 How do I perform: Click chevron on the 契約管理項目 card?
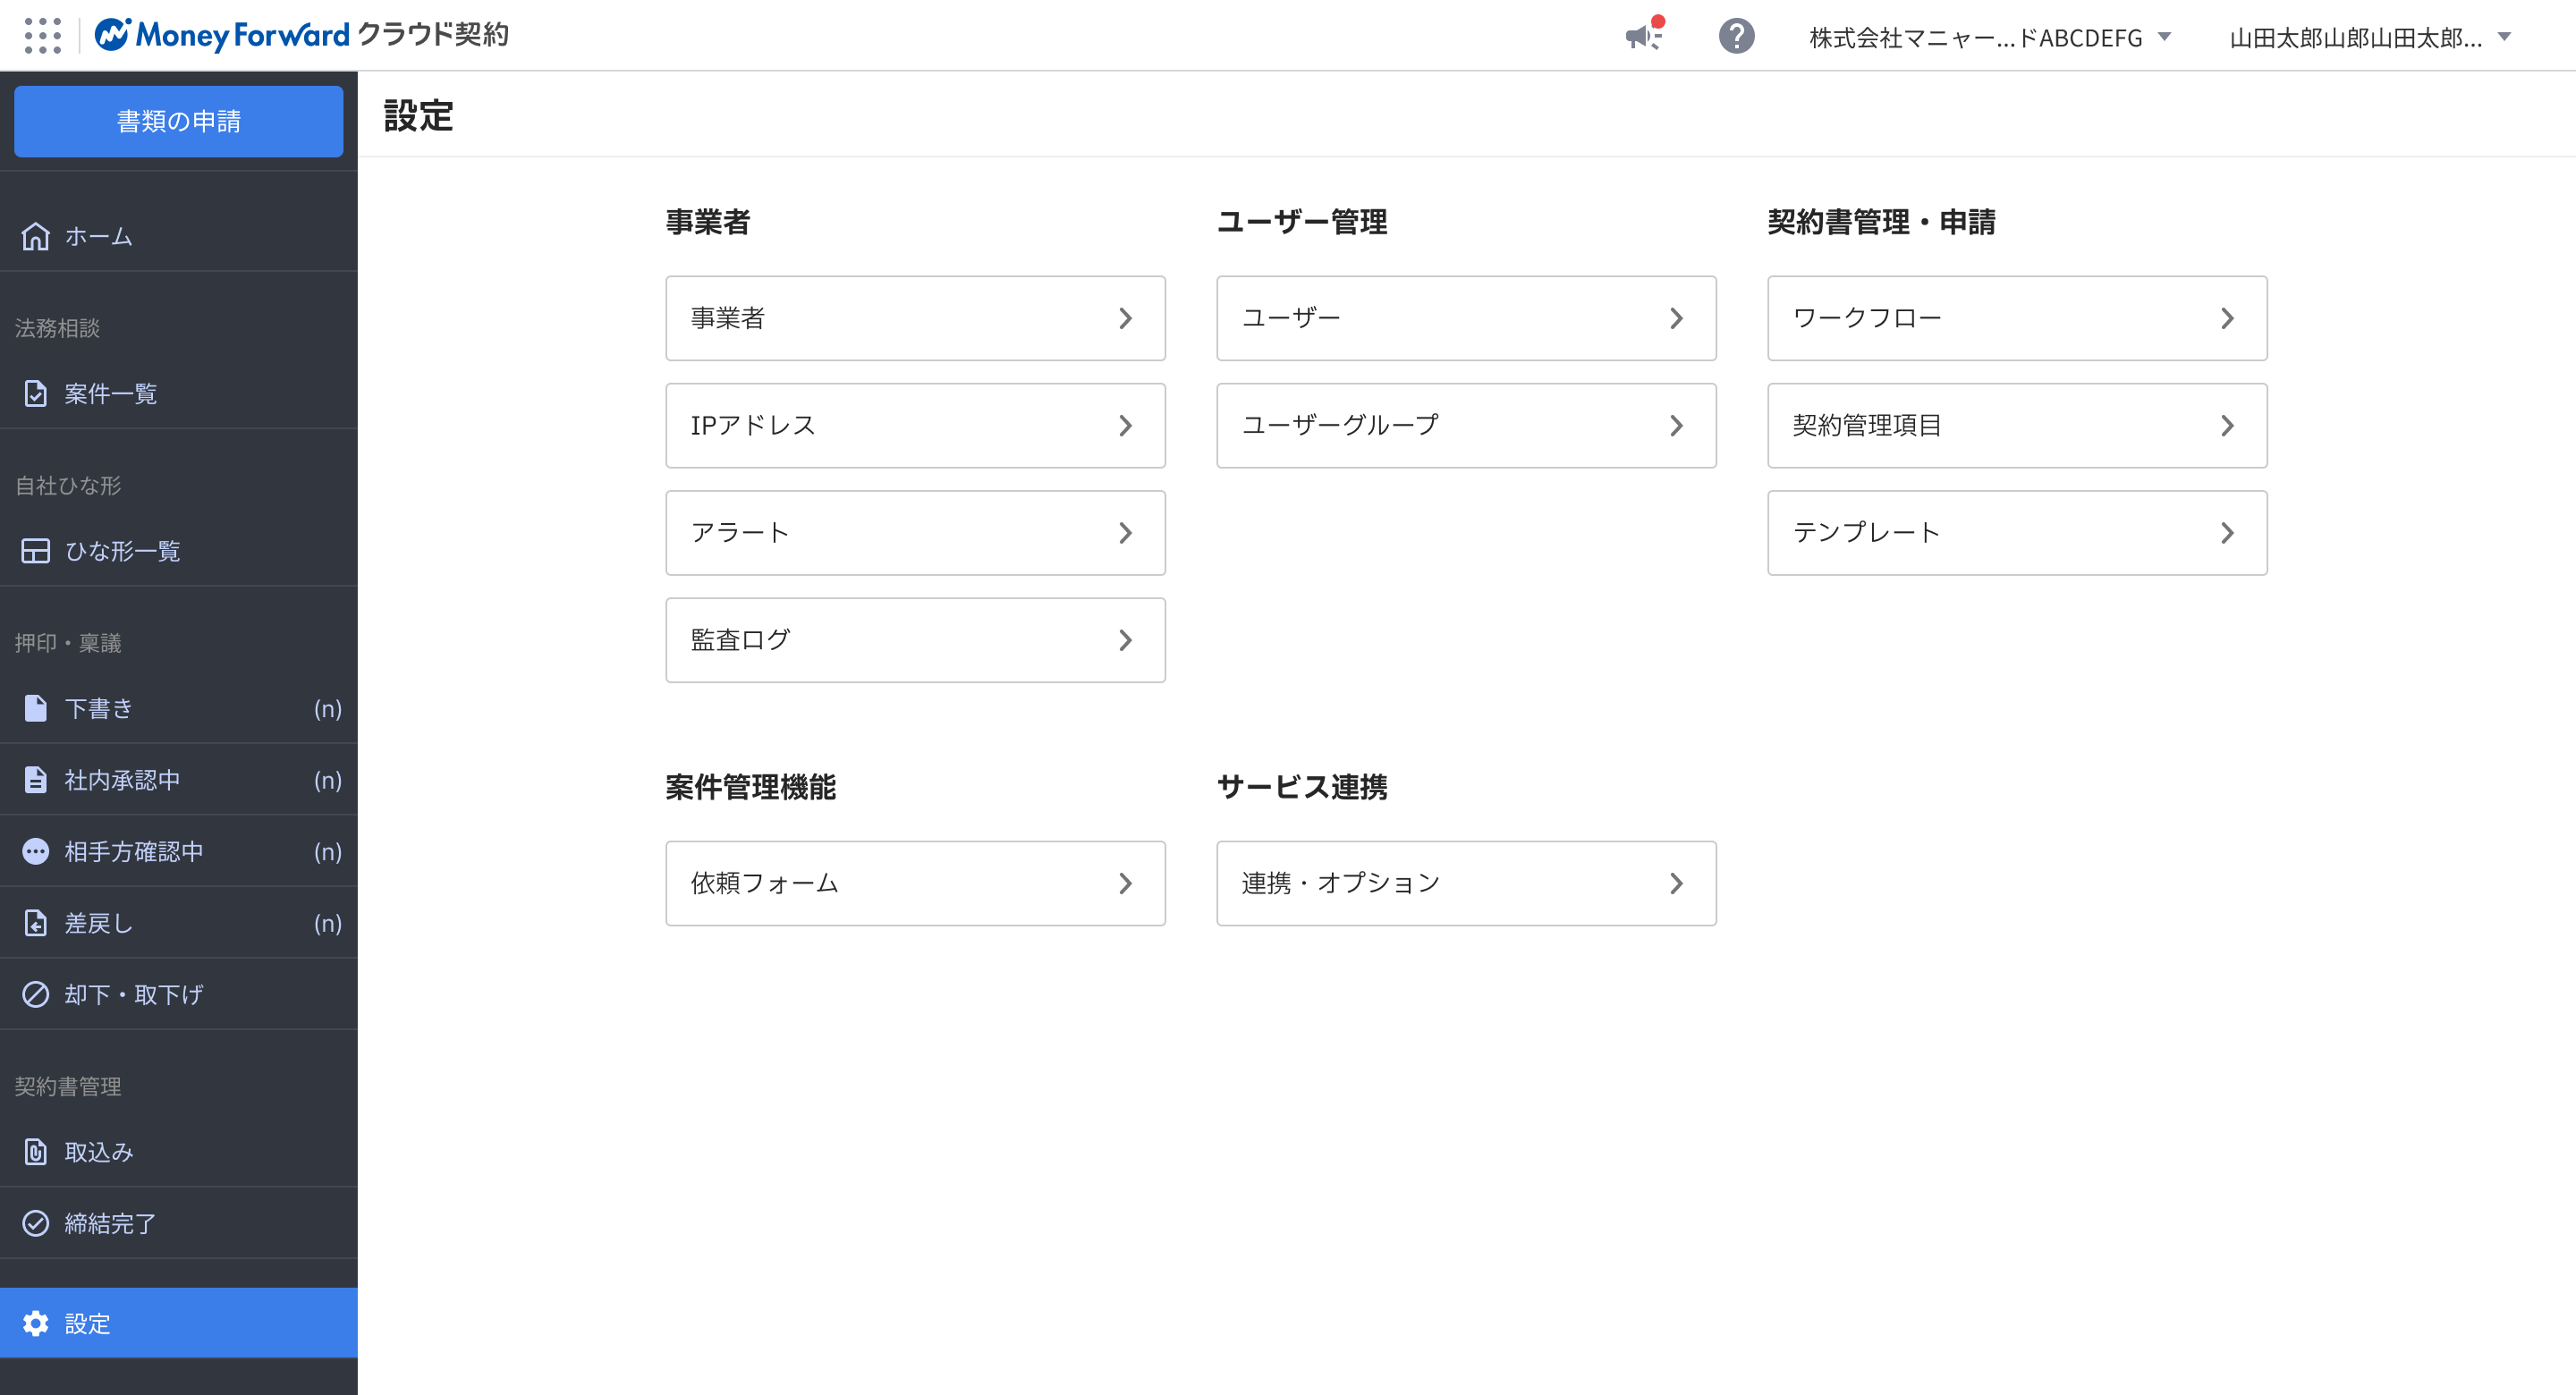pyautogui.click(x=2228, y=425)
